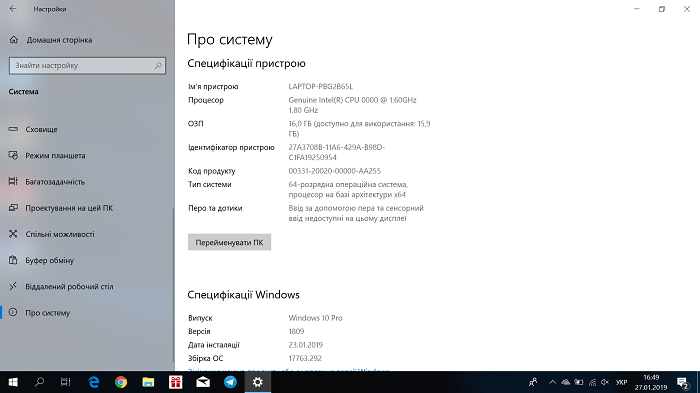This screenshot has width=700, height=393.
Task: Click the Windows 10 Pro edition value
Action: point(315,318)
